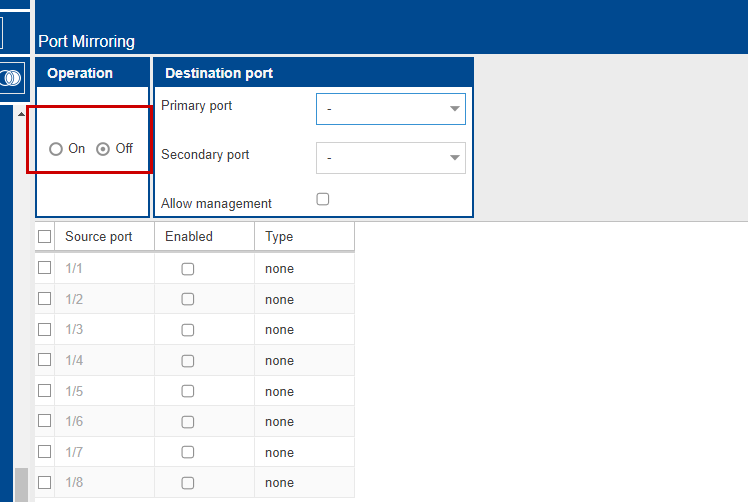Enable mirroring checkbox for source port 1/4
The width and height of the screenshot is (748, 502).
[188, 361]
